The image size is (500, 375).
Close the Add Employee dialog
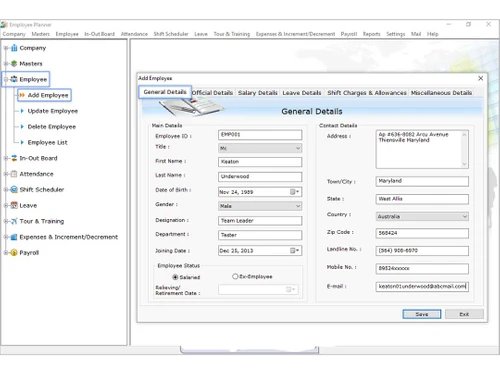pos(480,78)
